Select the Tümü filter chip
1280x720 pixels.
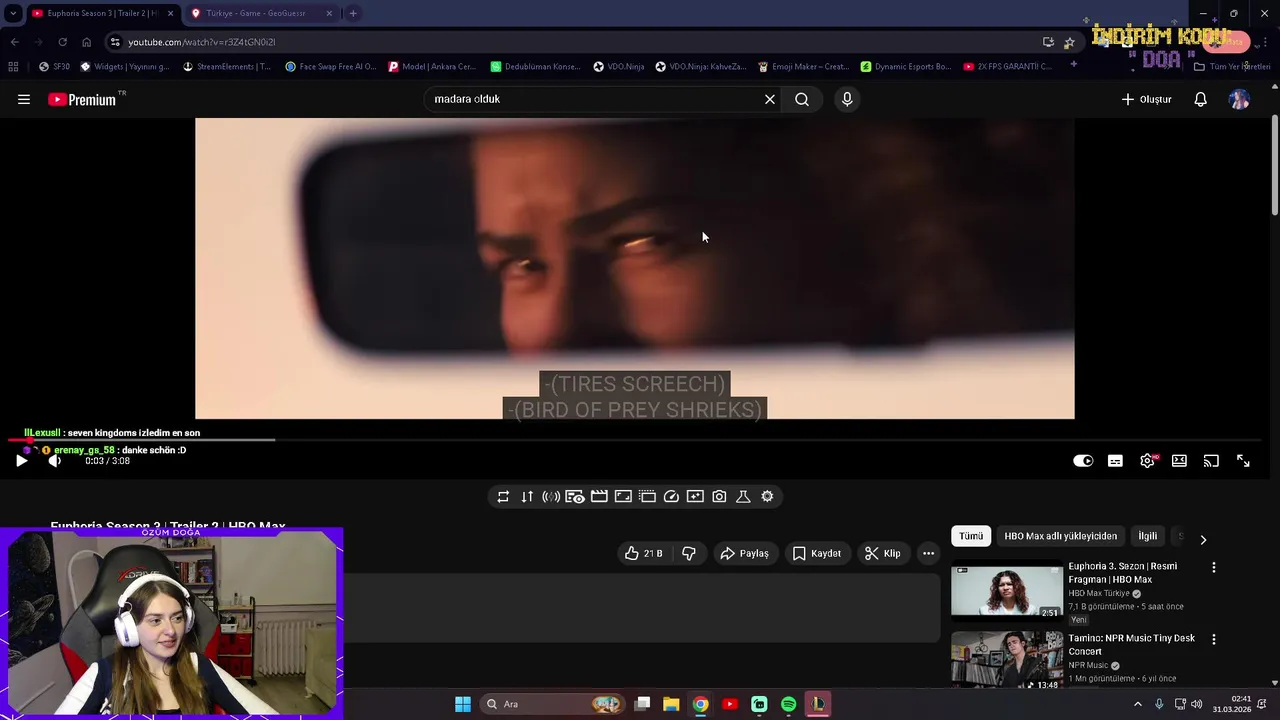coord(971,536)
